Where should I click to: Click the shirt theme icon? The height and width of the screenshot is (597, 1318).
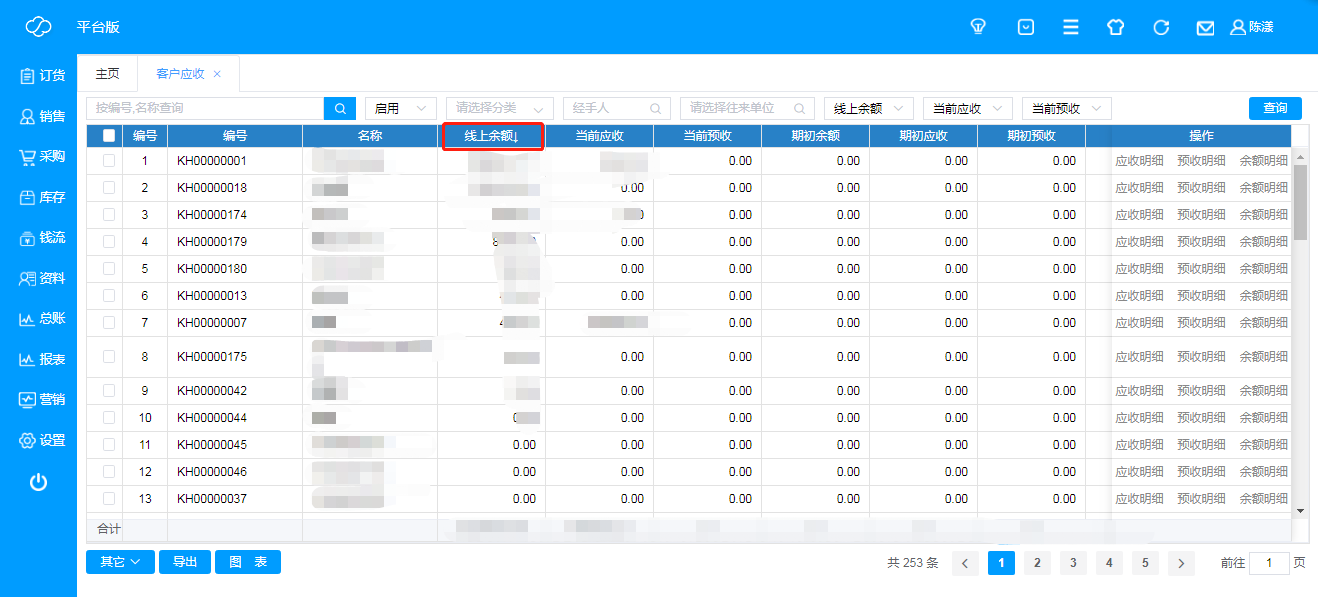(1116, 27)
